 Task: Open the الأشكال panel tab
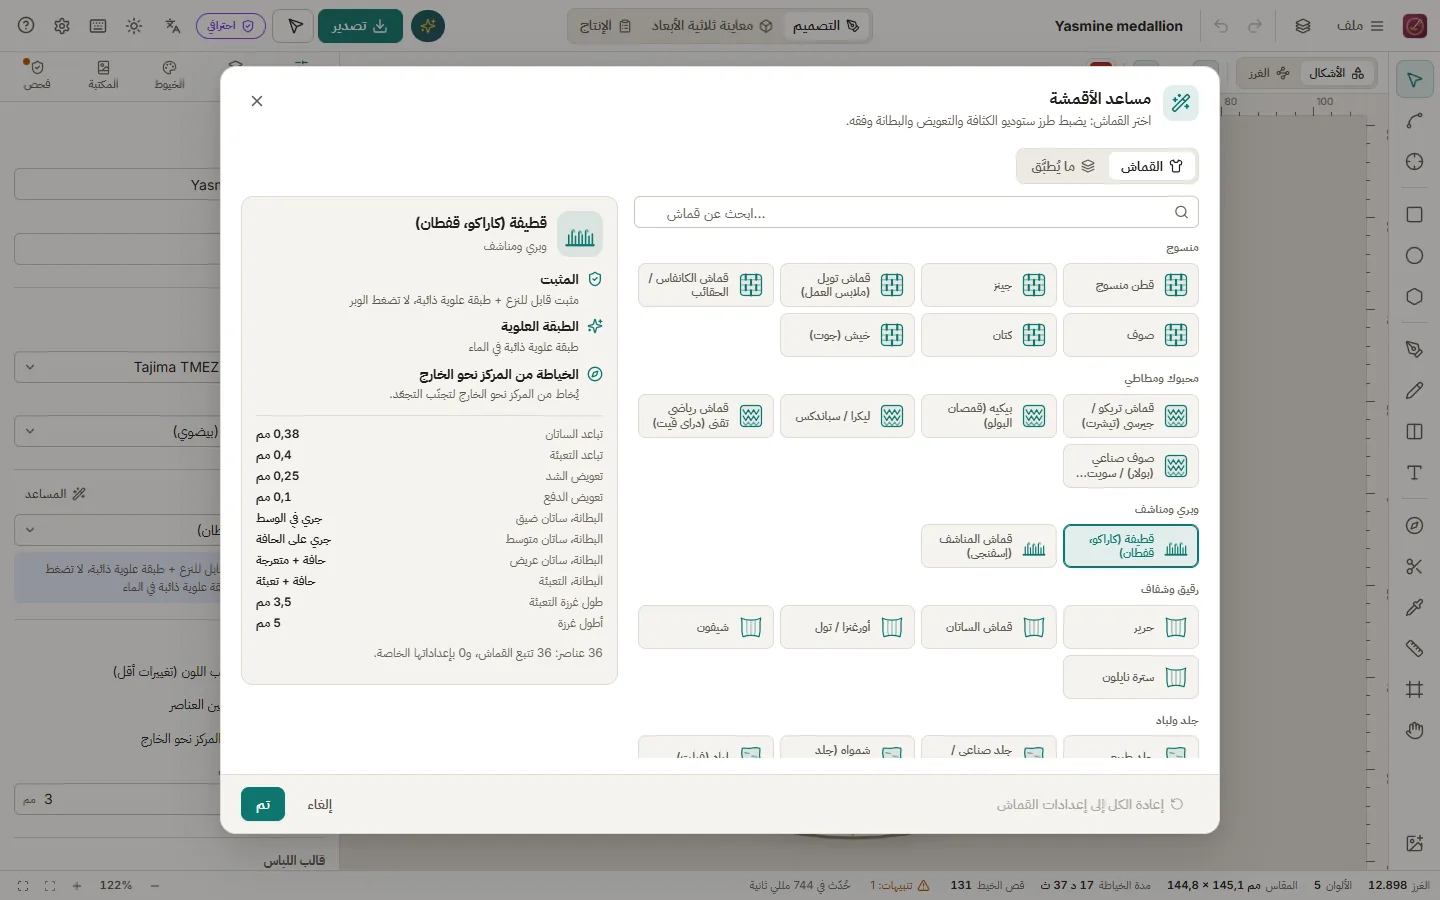1337,73
